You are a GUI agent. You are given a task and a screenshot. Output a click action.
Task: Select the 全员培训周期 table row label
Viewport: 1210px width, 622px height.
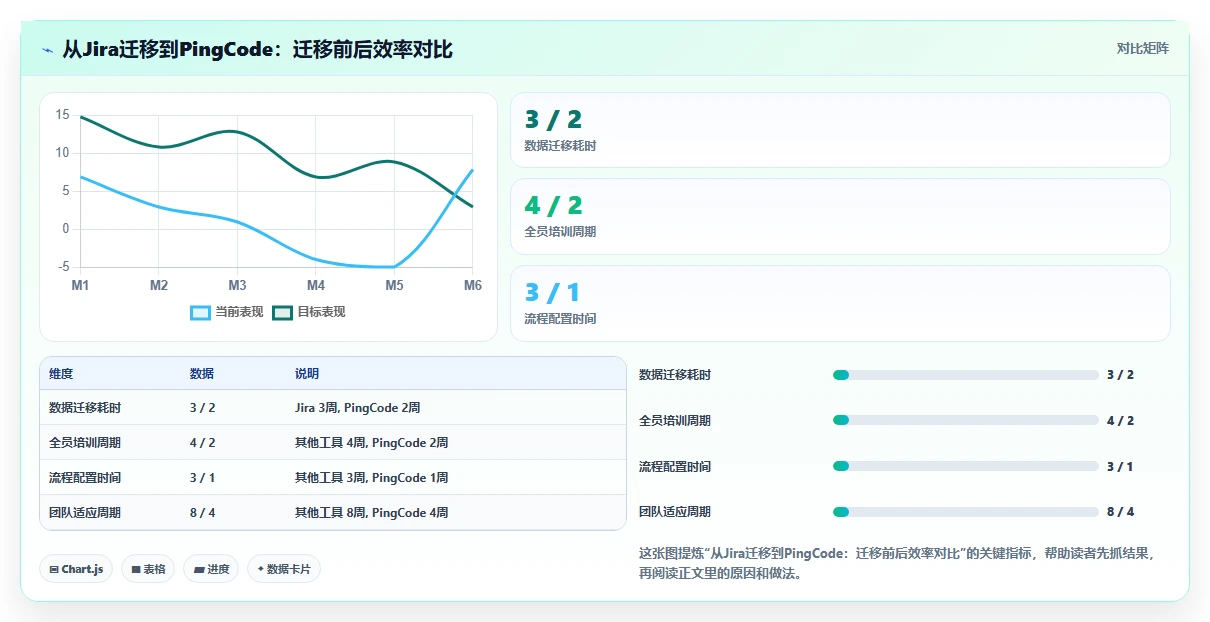(x=85, y=443)
